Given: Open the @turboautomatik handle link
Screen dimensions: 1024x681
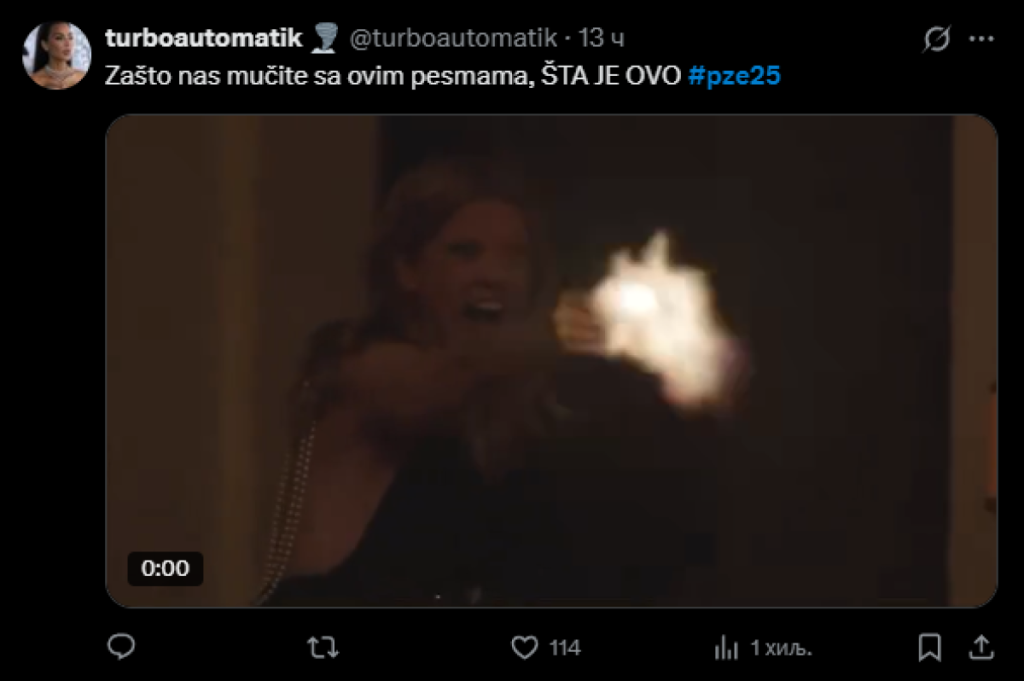Looking at the screenshot, I should tap(453, 38).
